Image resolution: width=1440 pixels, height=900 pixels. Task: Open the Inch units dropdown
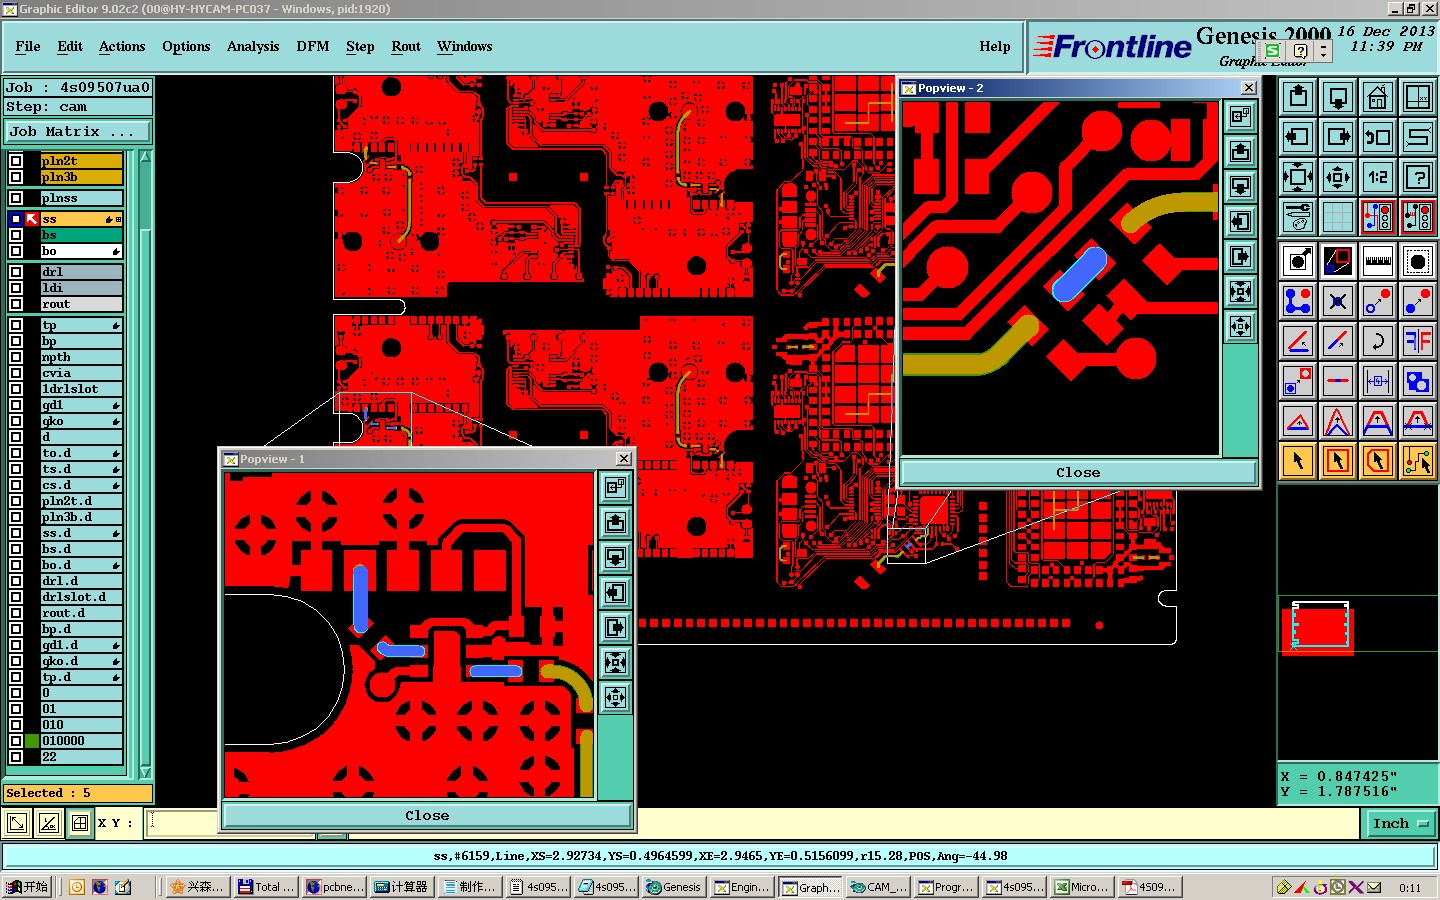pos(1399,824)
